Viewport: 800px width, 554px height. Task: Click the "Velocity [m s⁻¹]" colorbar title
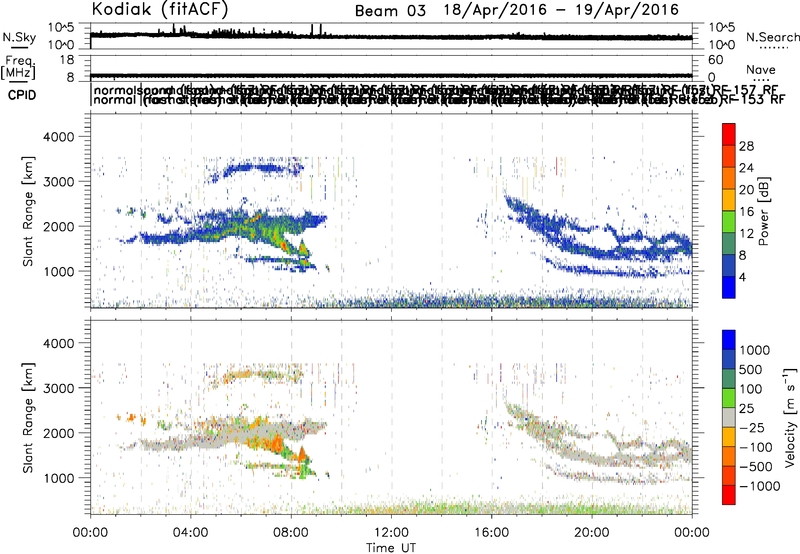point(790,417)
